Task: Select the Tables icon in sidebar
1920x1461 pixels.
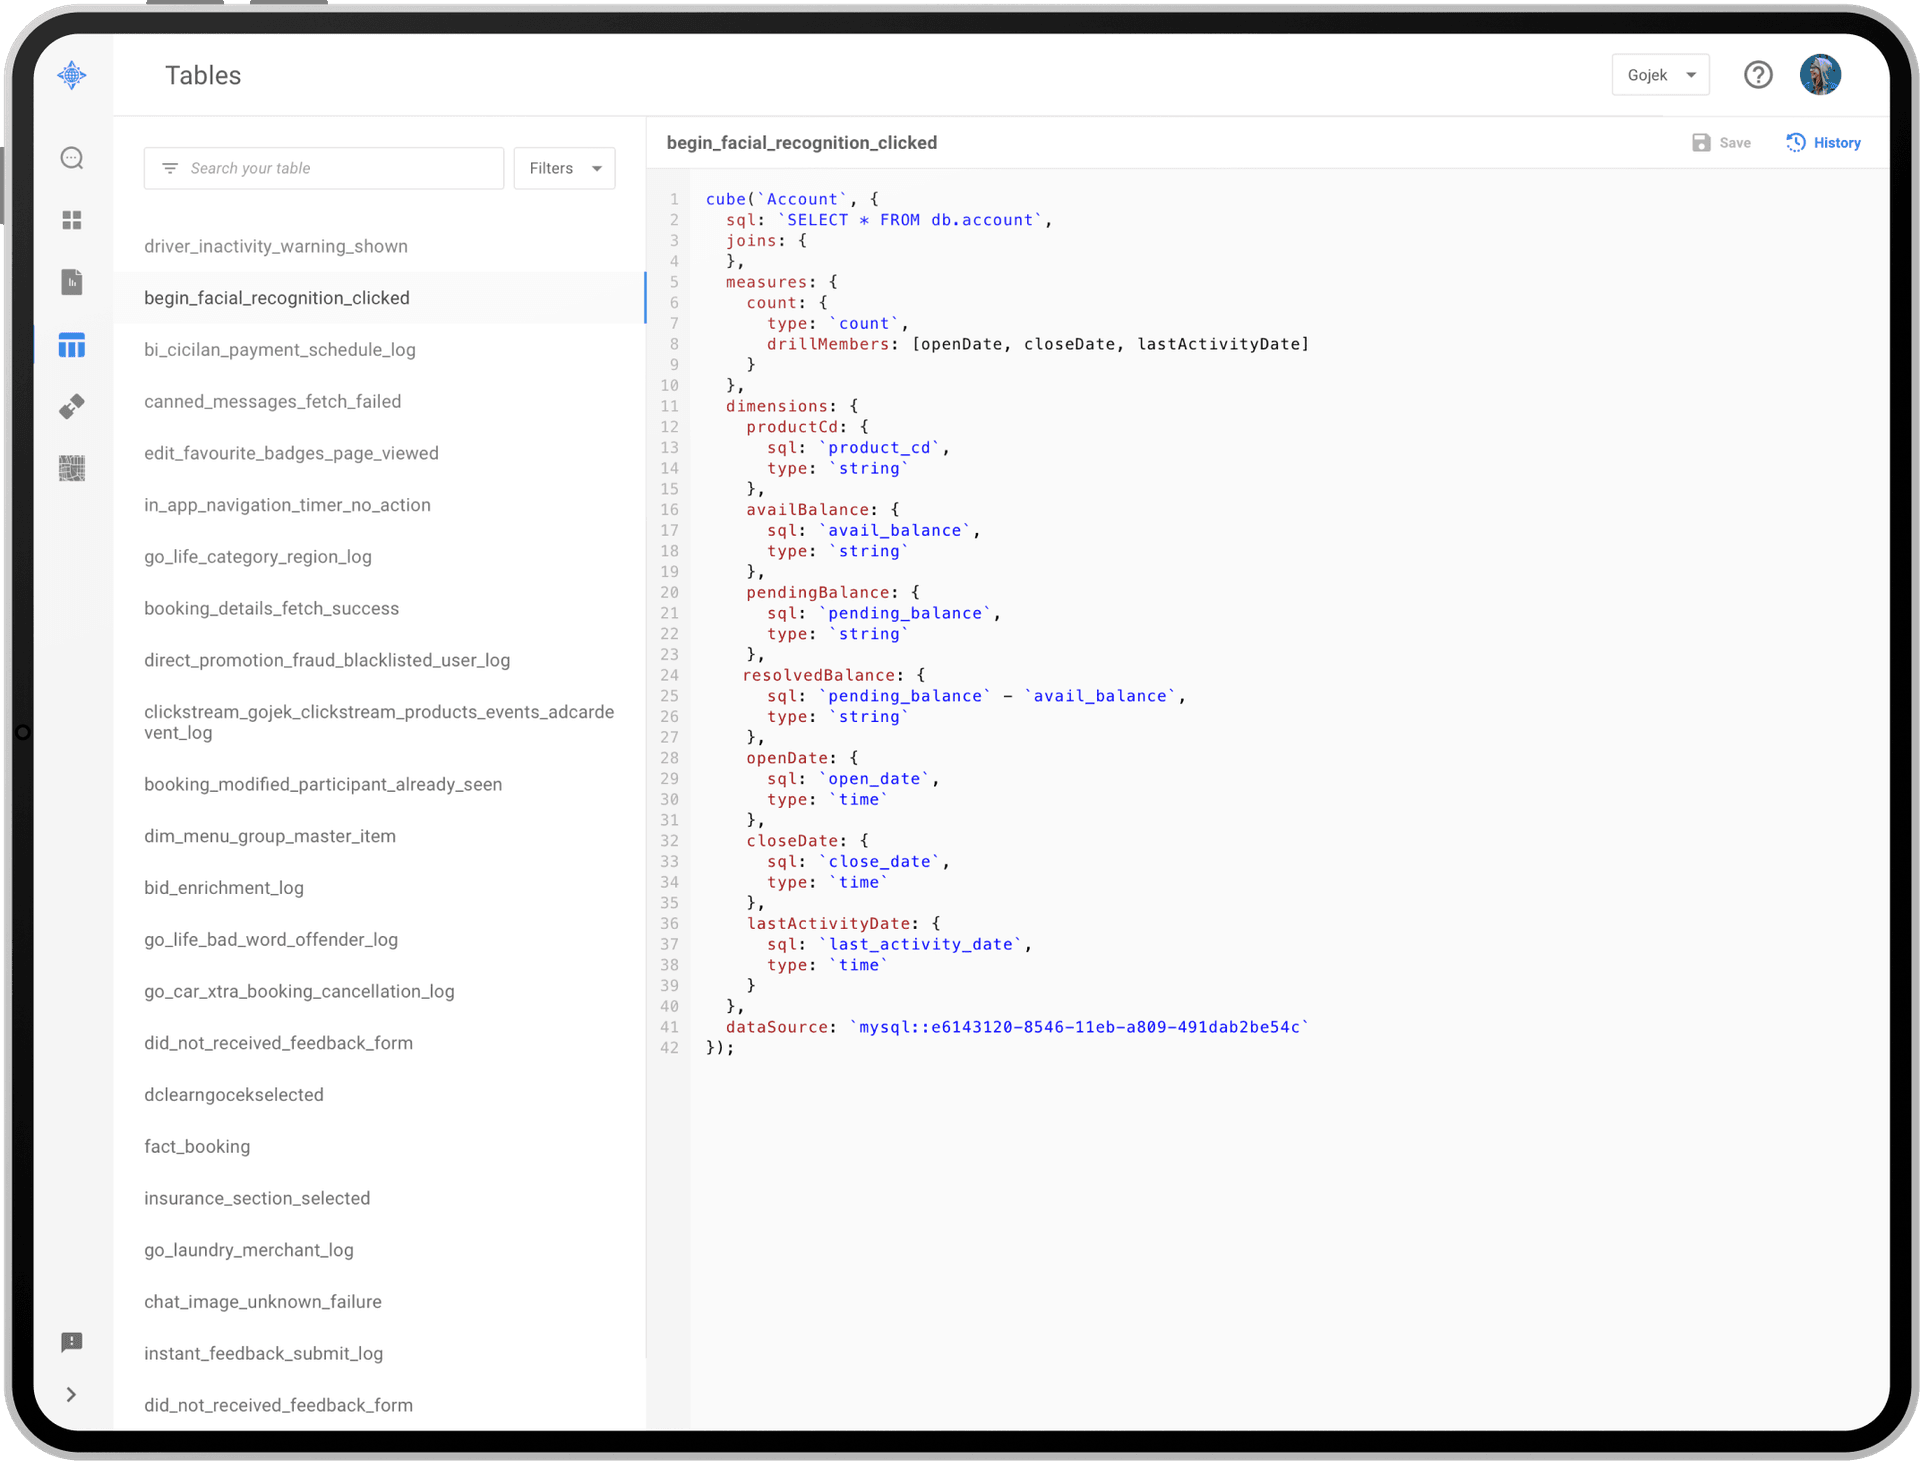Action: 72,345
